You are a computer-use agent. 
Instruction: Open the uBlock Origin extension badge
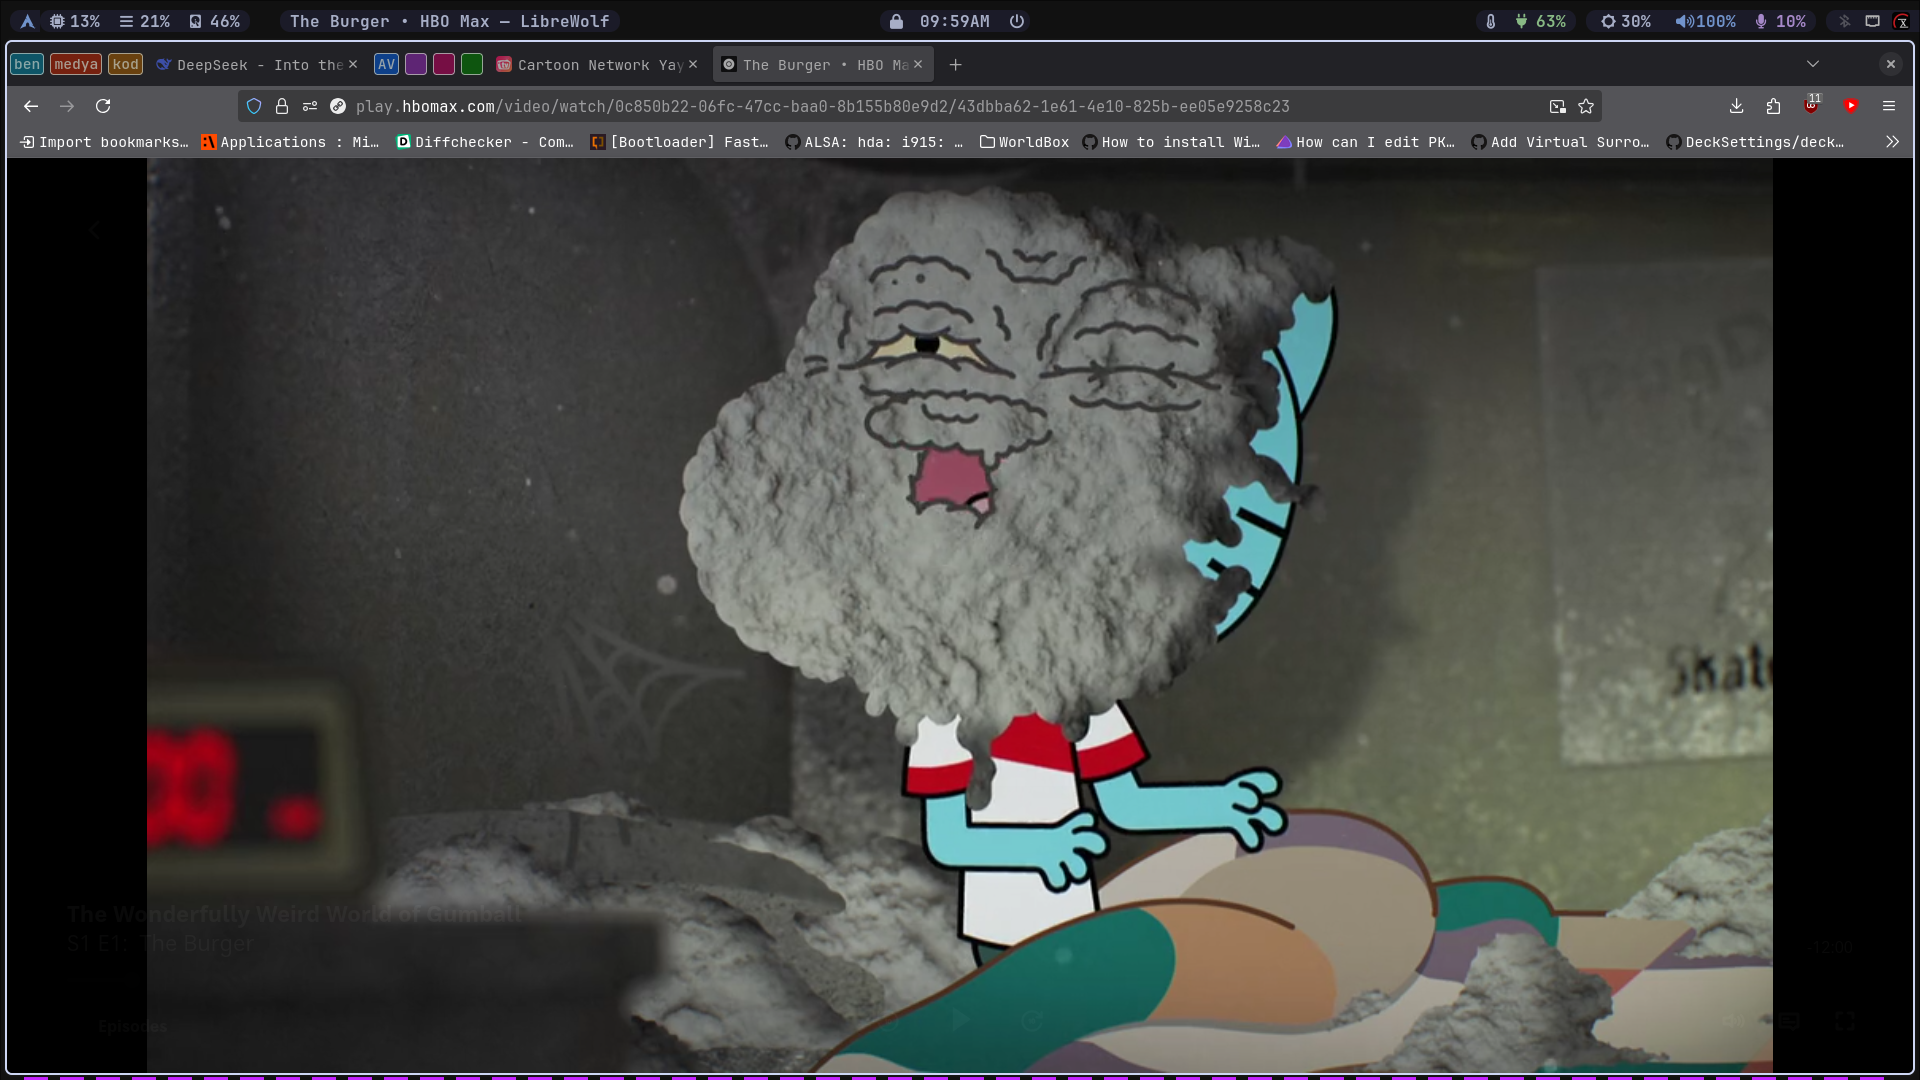pyautogui.click(x=1812, y=105)
